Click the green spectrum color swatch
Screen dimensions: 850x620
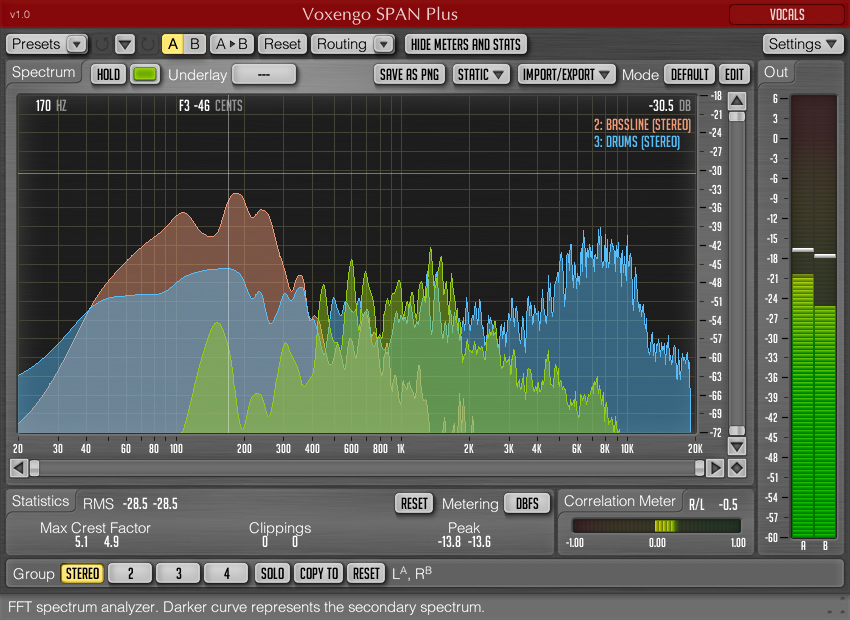pyautogui.click(x=145, y=75)
